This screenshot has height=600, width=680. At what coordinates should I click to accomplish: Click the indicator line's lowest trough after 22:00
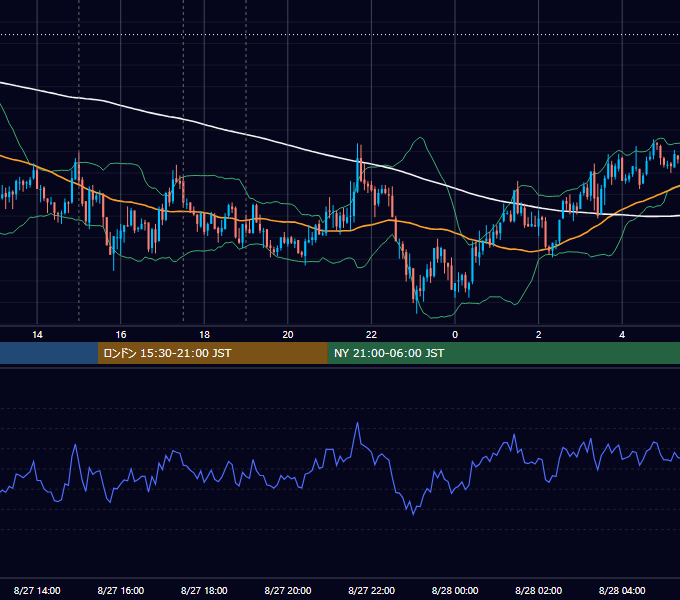(413, 514)
